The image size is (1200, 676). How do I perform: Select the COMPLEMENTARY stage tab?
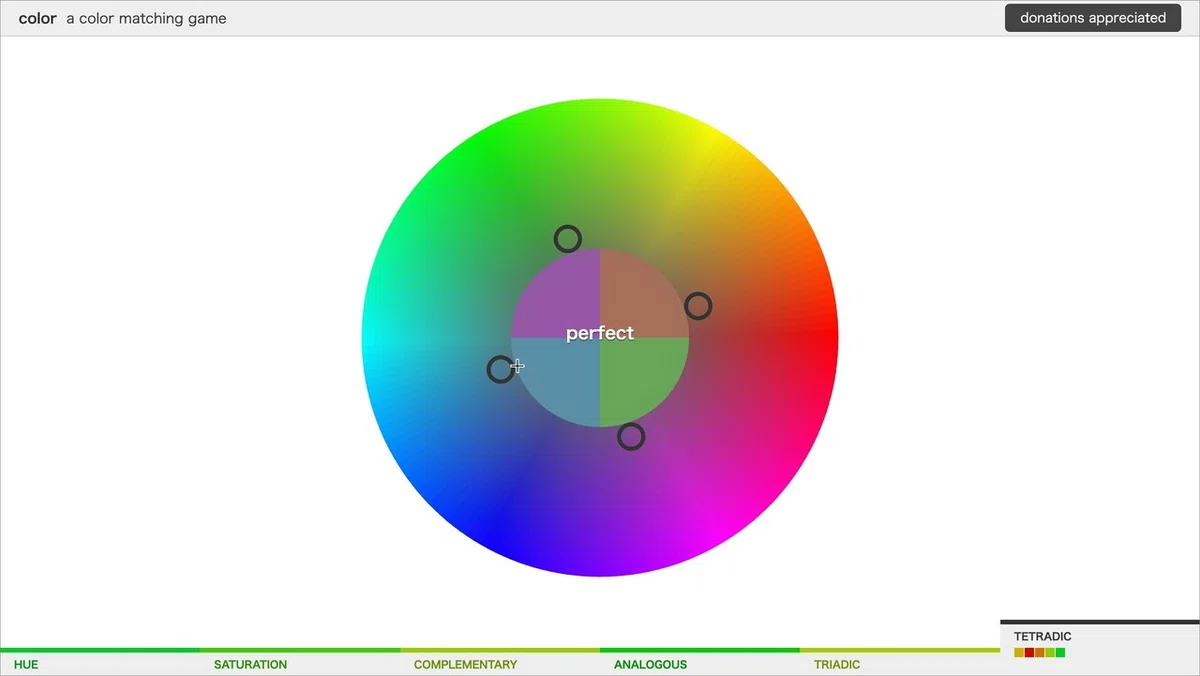click(500, 662)
